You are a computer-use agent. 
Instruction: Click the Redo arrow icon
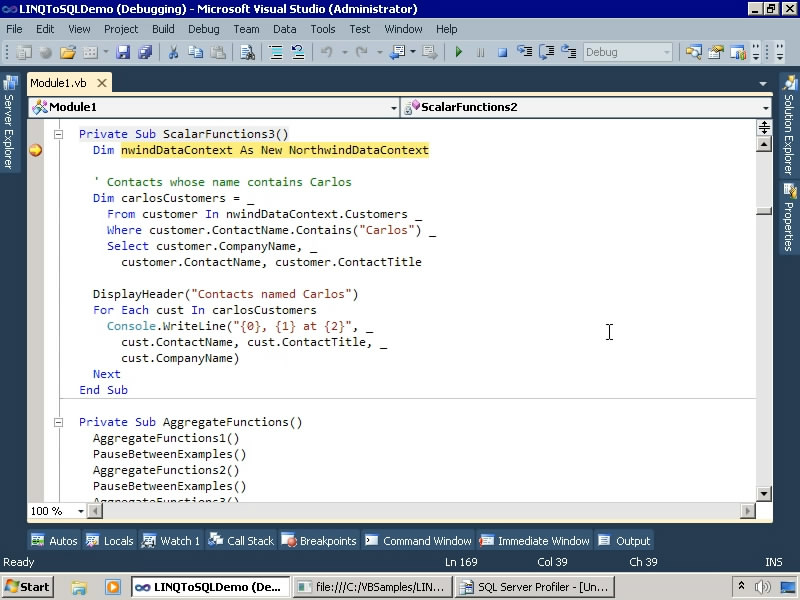click(362, 52)
